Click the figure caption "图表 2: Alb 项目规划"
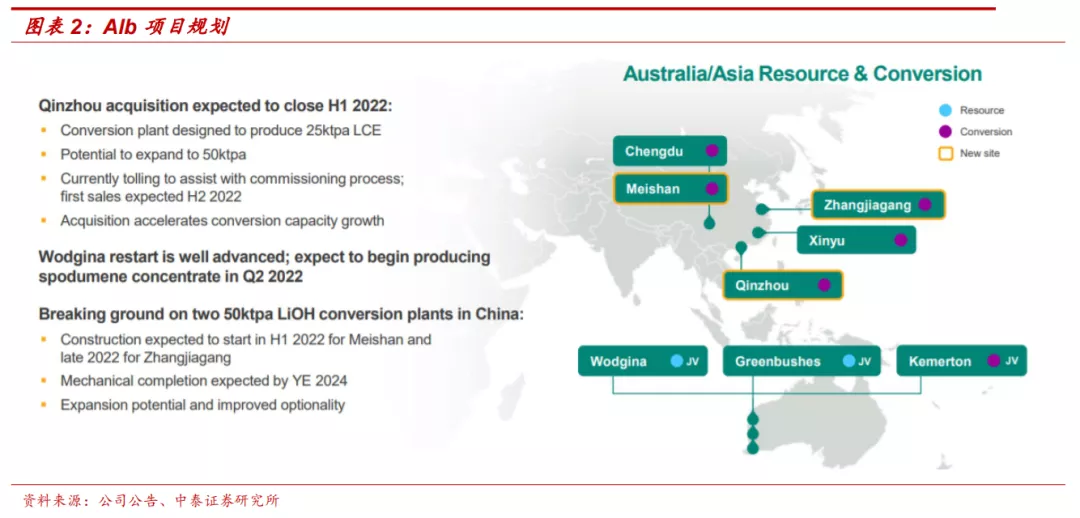 click(x=126, y=27)
